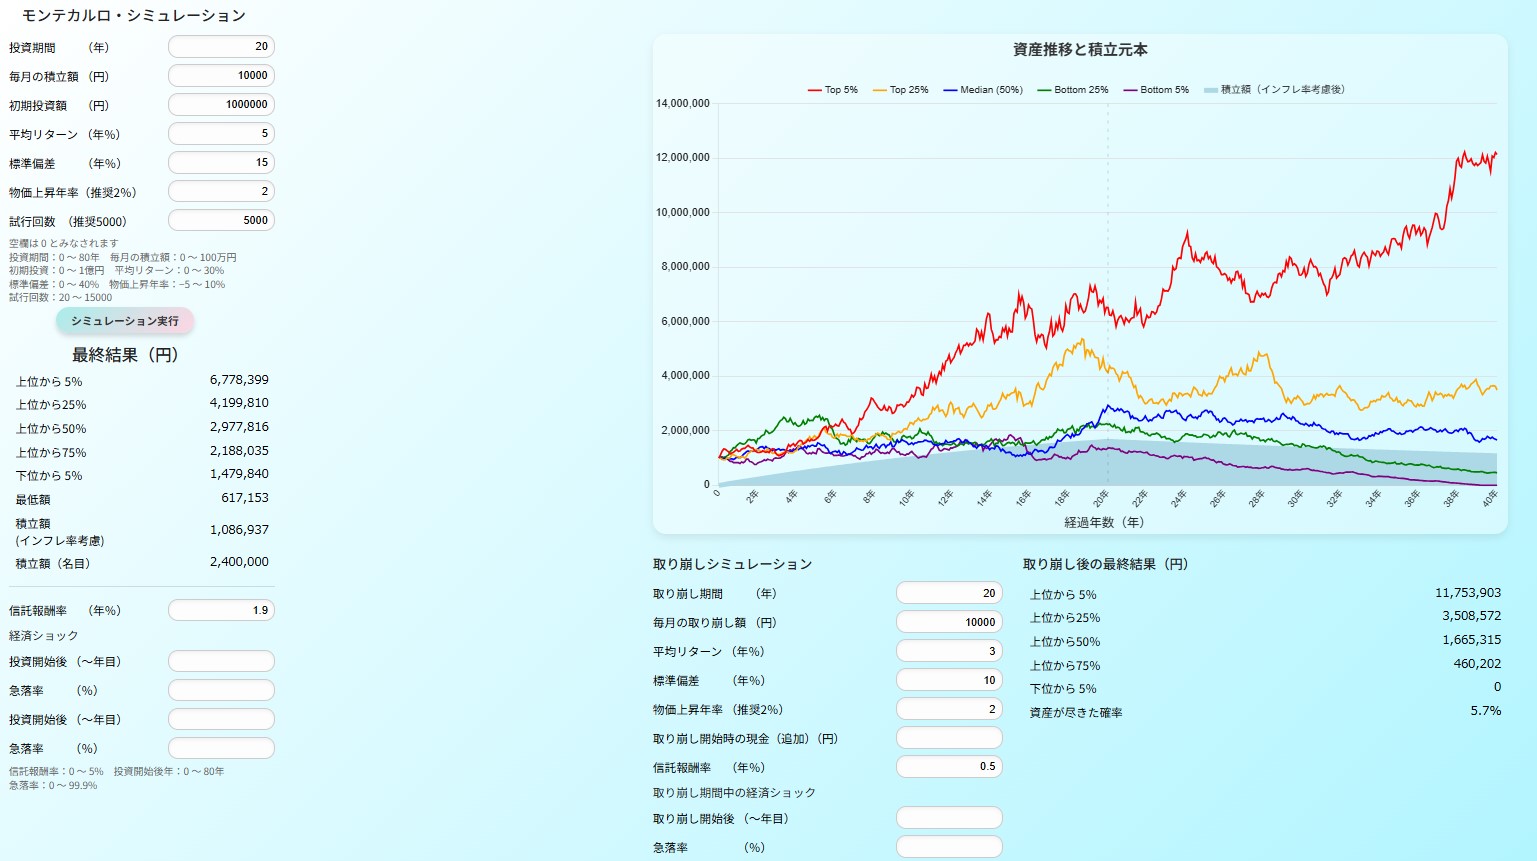Click the 資産推移と積立元本 chart title
This screenshot has width=1537, height=861.
pyautogui.click(x=1080, y=50)
